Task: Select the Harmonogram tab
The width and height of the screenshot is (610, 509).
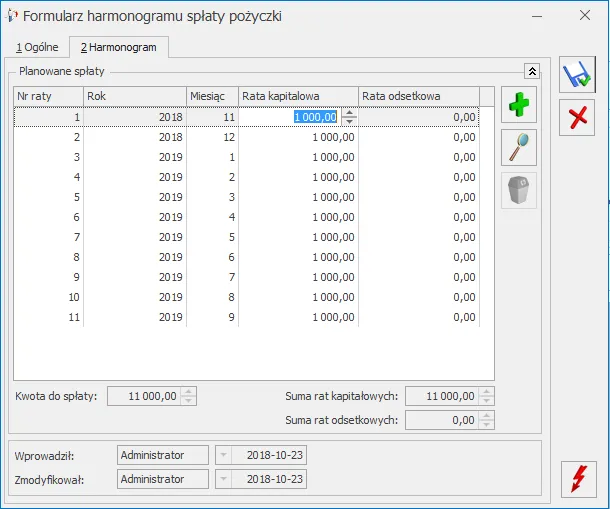Action: pyautogui.click(x=118, y=47)
